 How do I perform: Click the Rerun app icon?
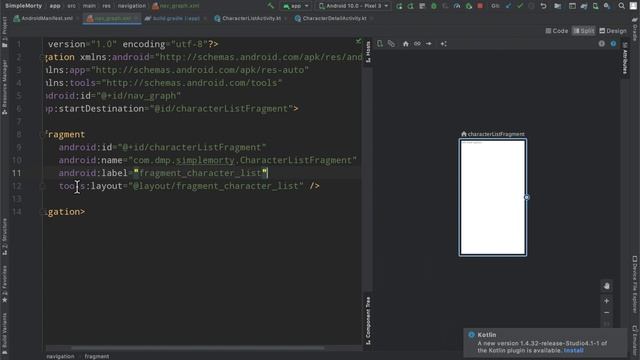coord(399,6)
